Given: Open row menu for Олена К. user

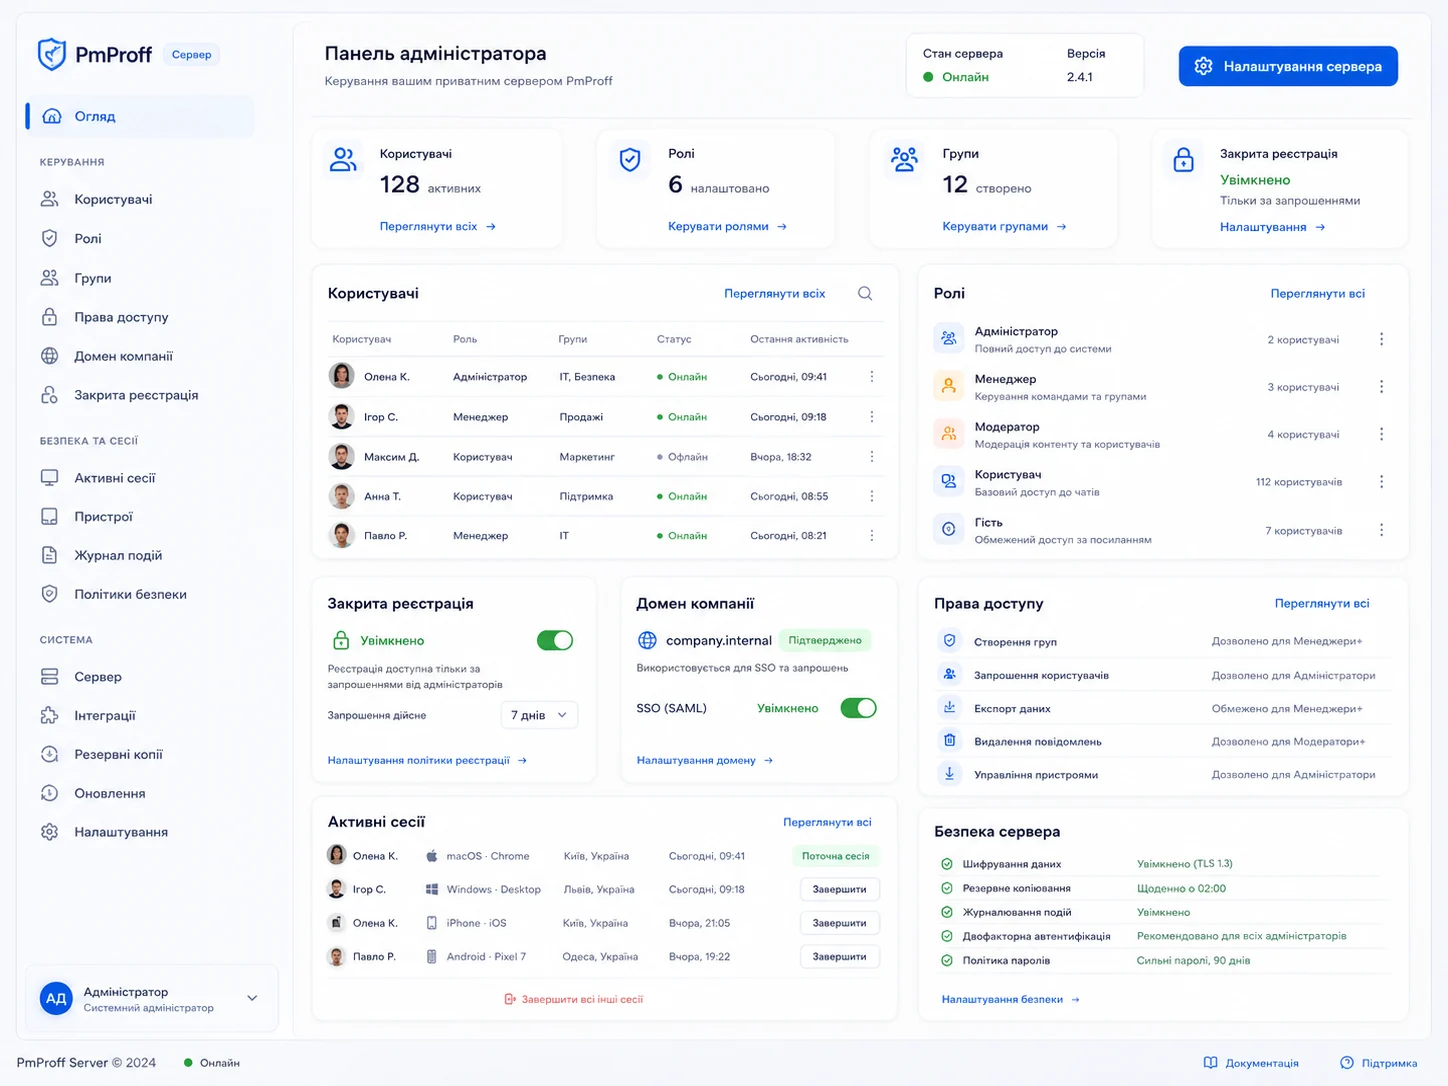Looking at the screenshot, I should pyautogui.click(x=872, y=376).
